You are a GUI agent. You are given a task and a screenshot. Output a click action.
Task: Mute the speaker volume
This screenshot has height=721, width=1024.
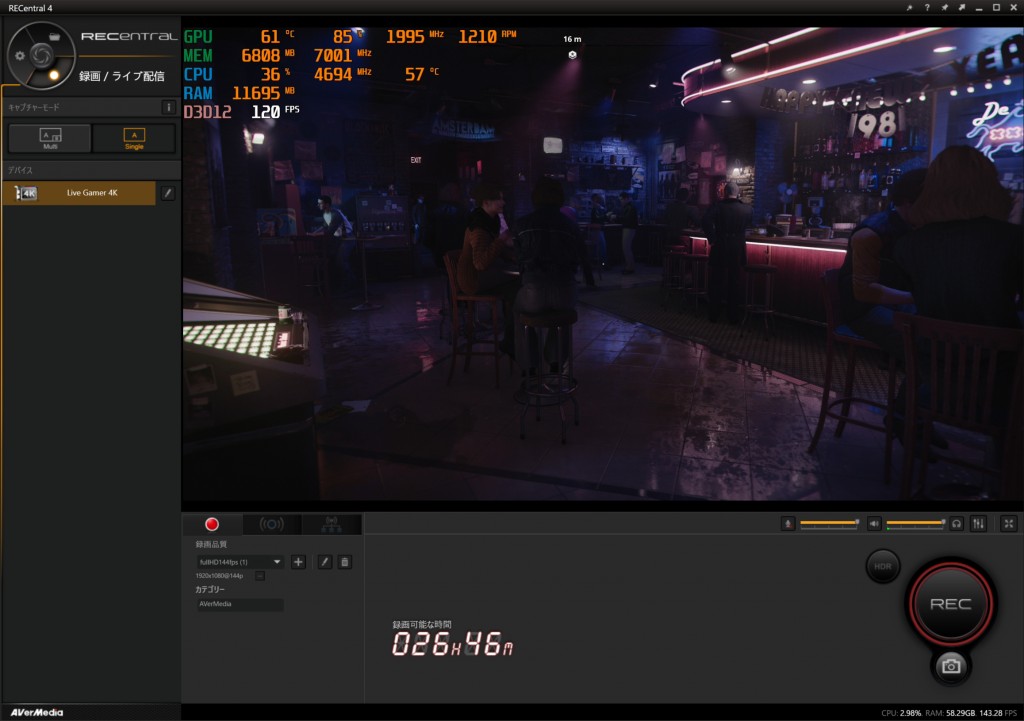click(x=874, y=523)
